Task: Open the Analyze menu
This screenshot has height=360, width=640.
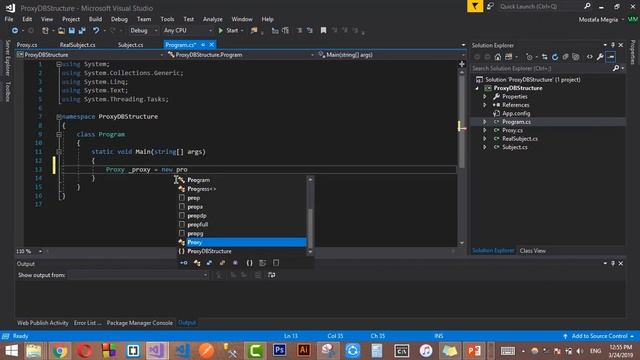Action: coord(213,19)
